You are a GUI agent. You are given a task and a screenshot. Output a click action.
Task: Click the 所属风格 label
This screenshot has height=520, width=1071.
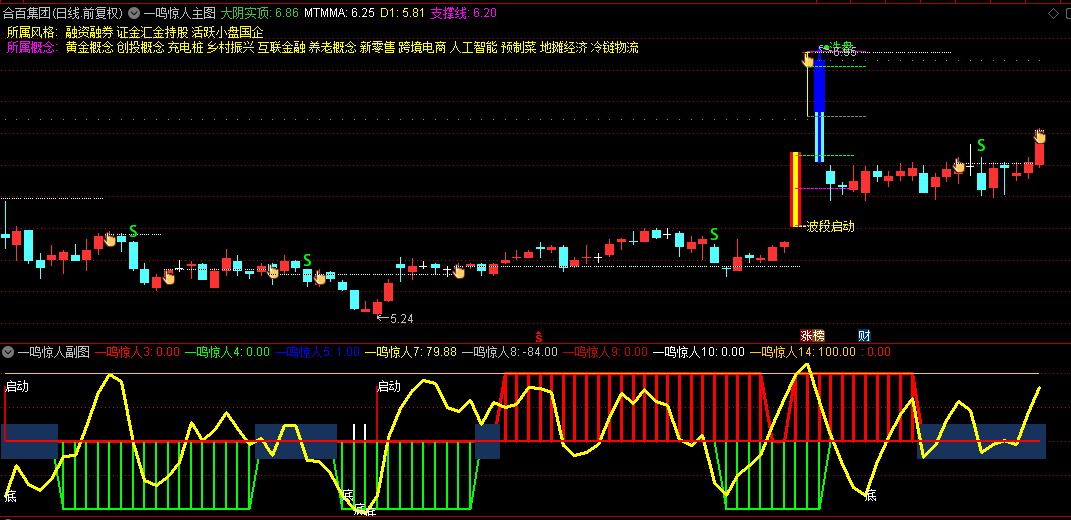point(33,32)
